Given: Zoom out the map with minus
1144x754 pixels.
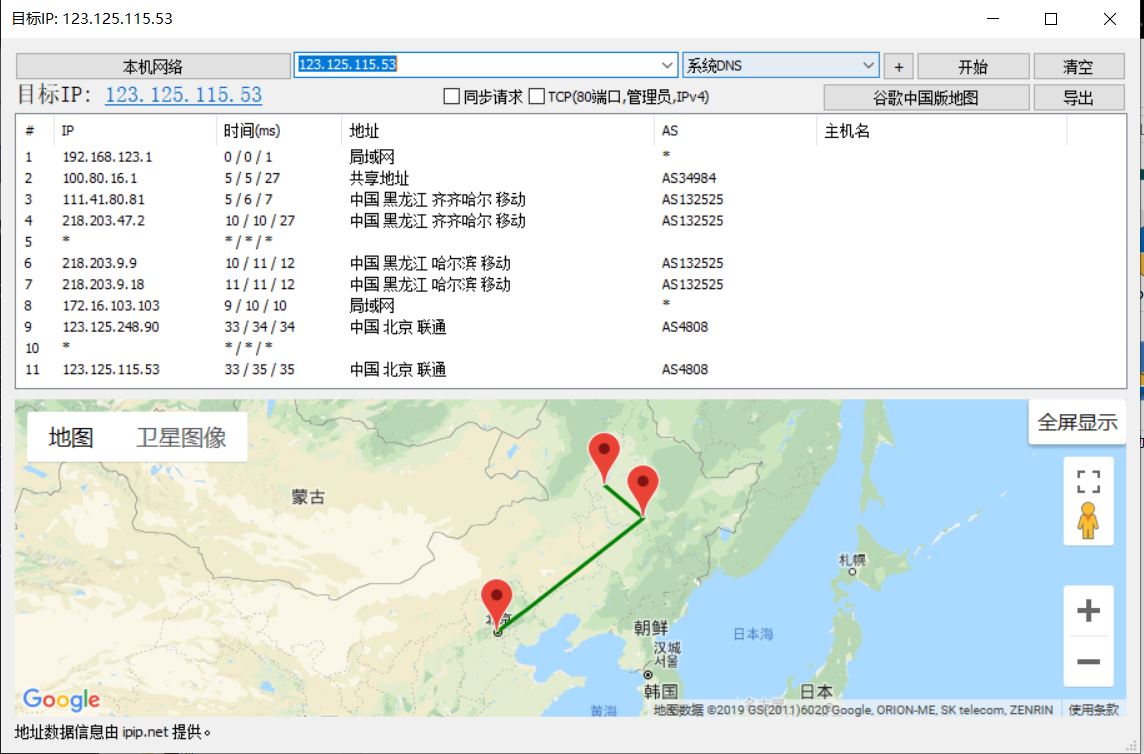Looking at the screenshot, I should (1089, 661).
